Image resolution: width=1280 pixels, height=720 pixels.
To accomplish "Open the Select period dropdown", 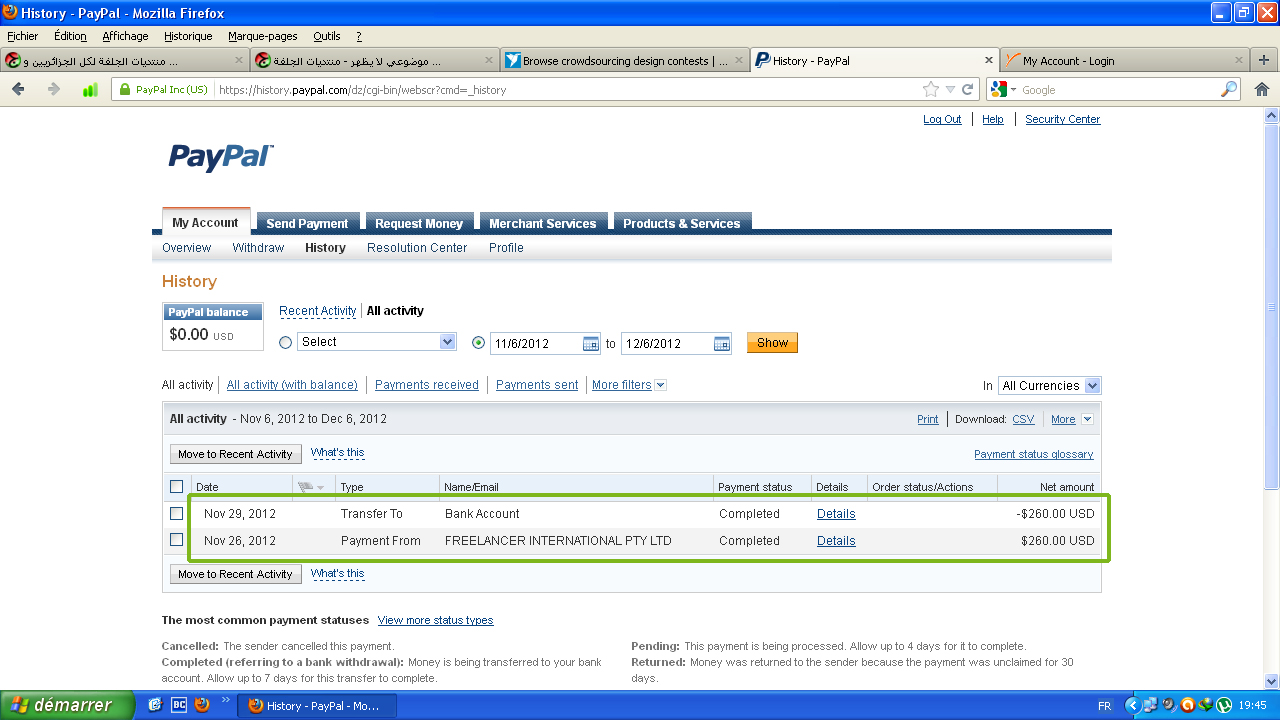I will [x=377, y=342].
